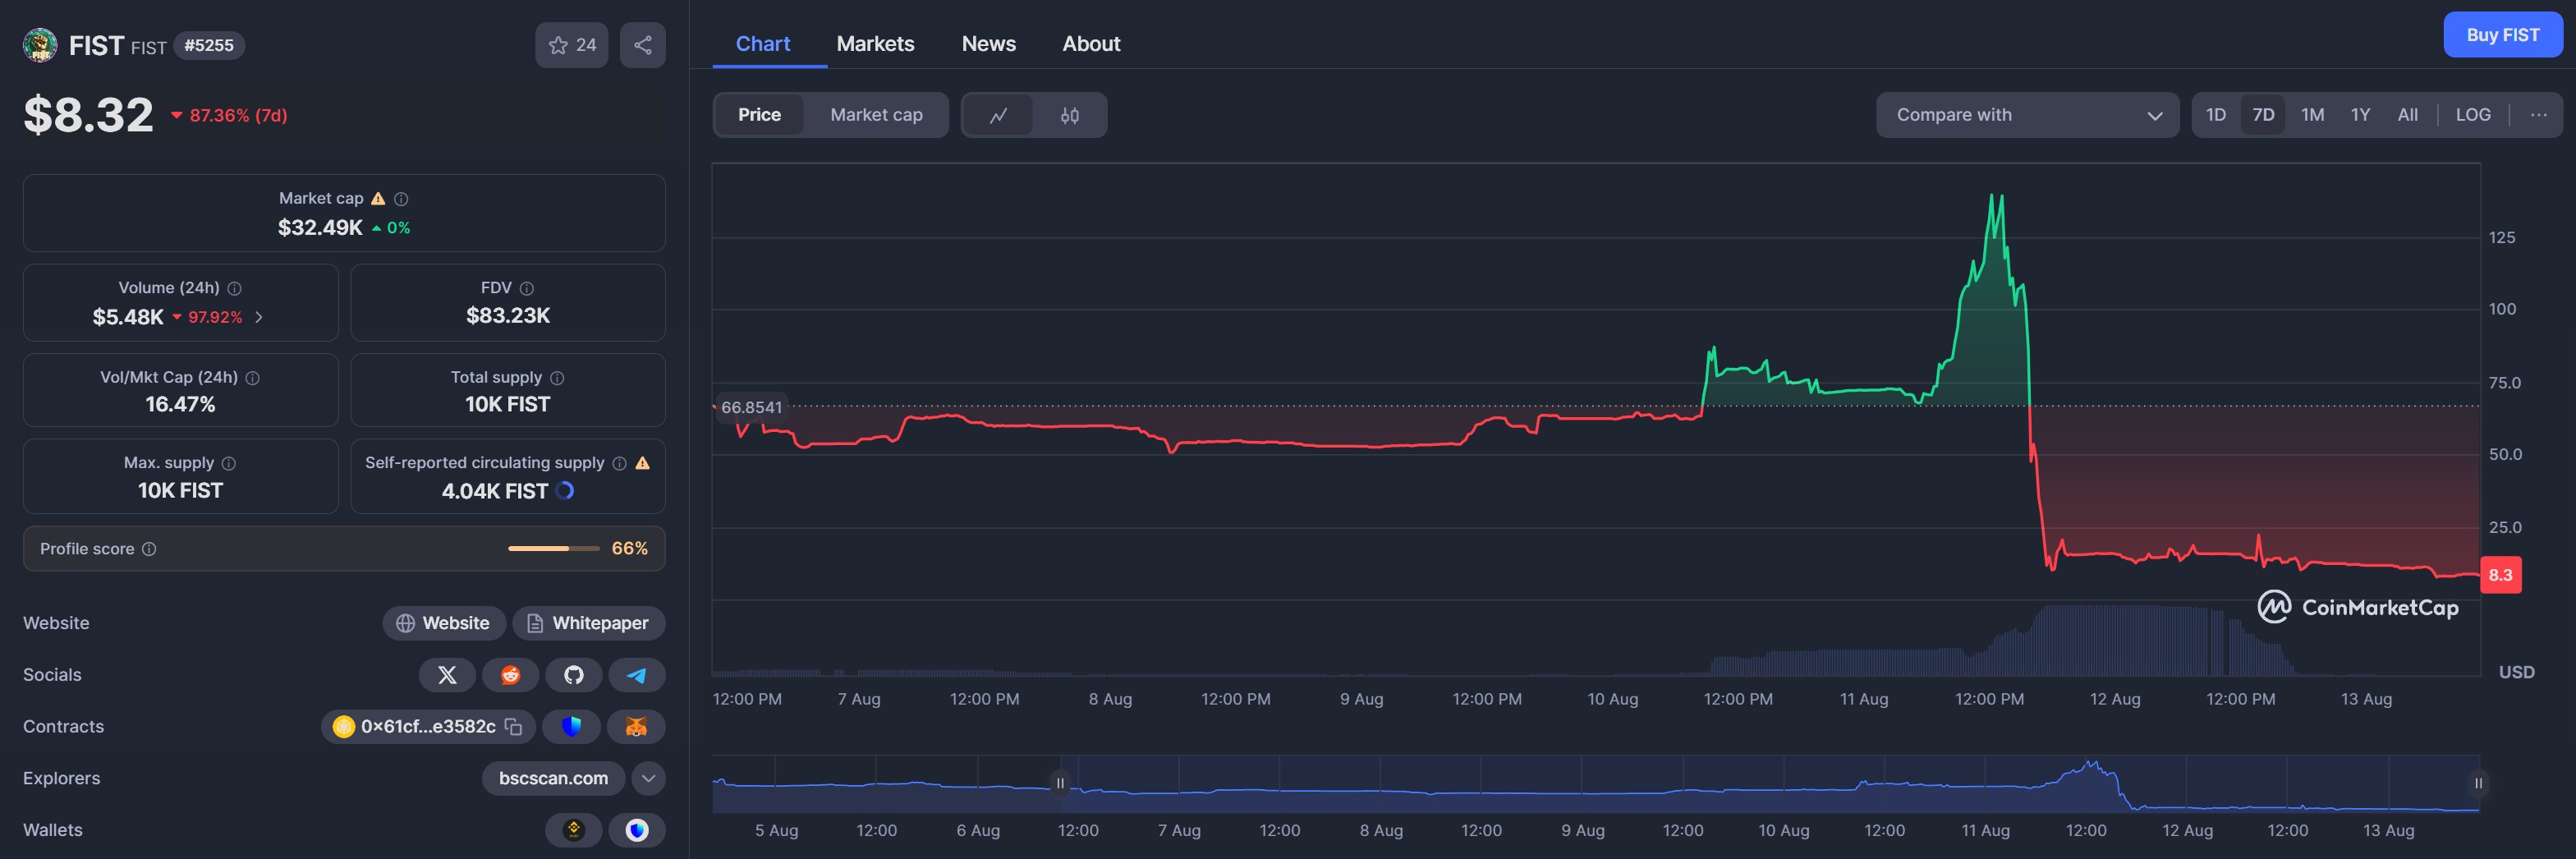Click left handle of chart range slider
The image size is (2576, 859).
tap(1060, 783)
